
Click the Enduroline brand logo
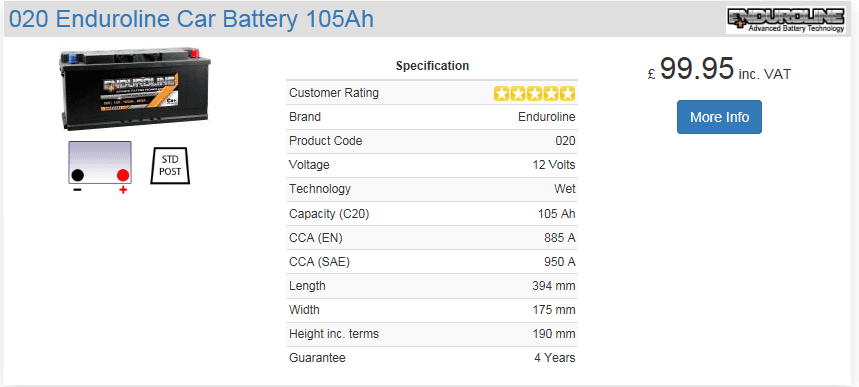point(786,20)
